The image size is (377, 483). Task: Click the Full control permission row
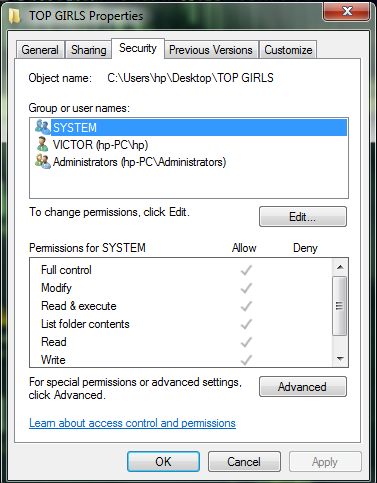pos(181,270)
